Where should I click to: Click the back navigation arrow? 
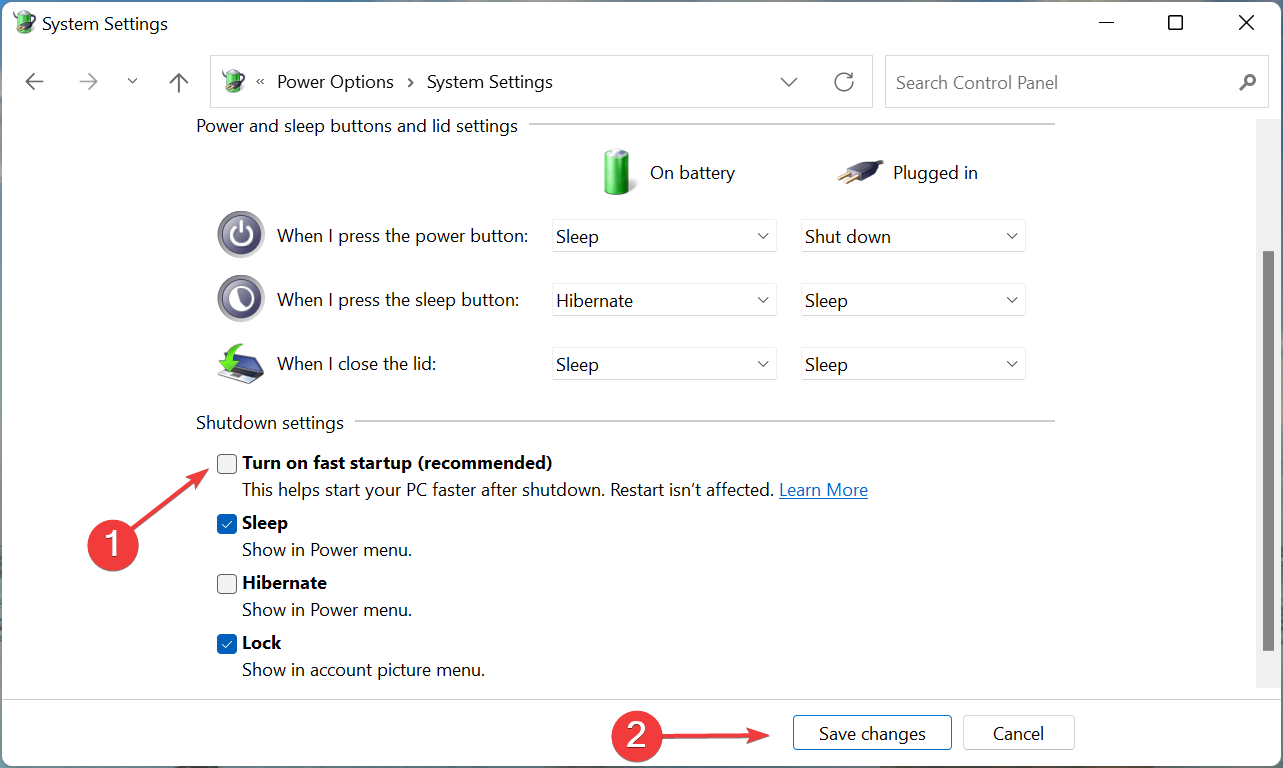click(x=35, y=82)
